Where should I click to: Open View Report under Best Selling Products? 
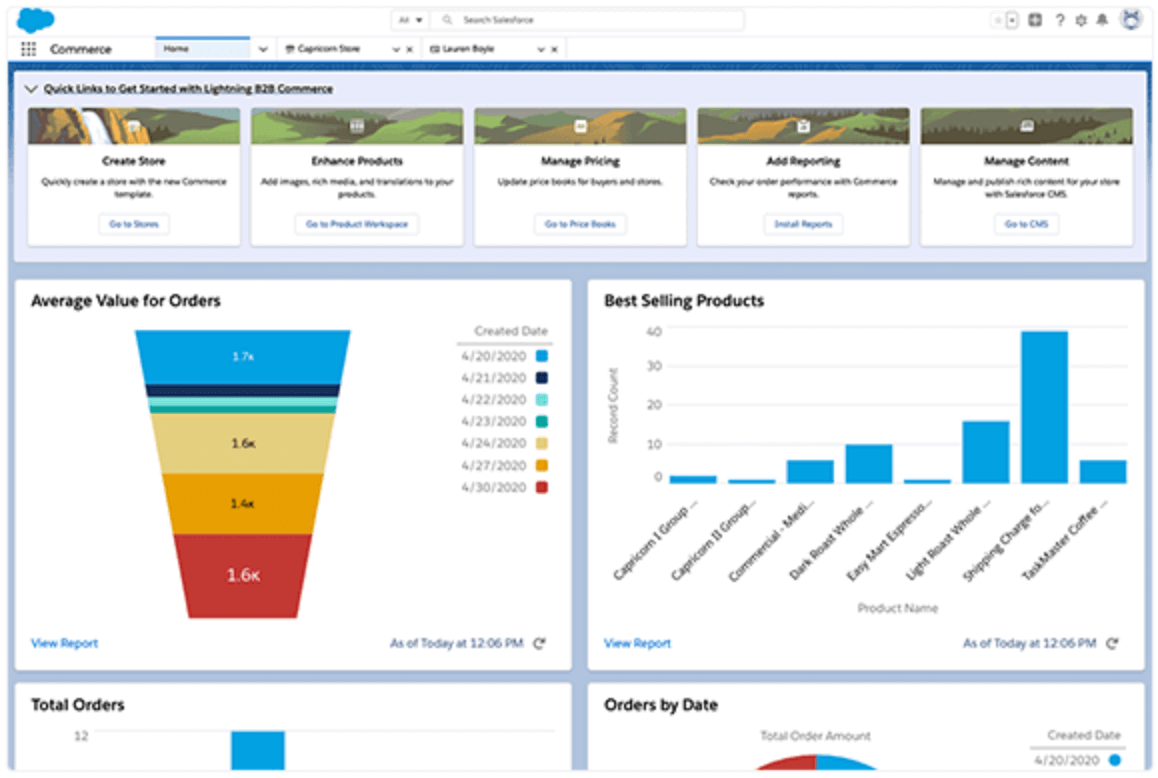[x=637, y=643]
